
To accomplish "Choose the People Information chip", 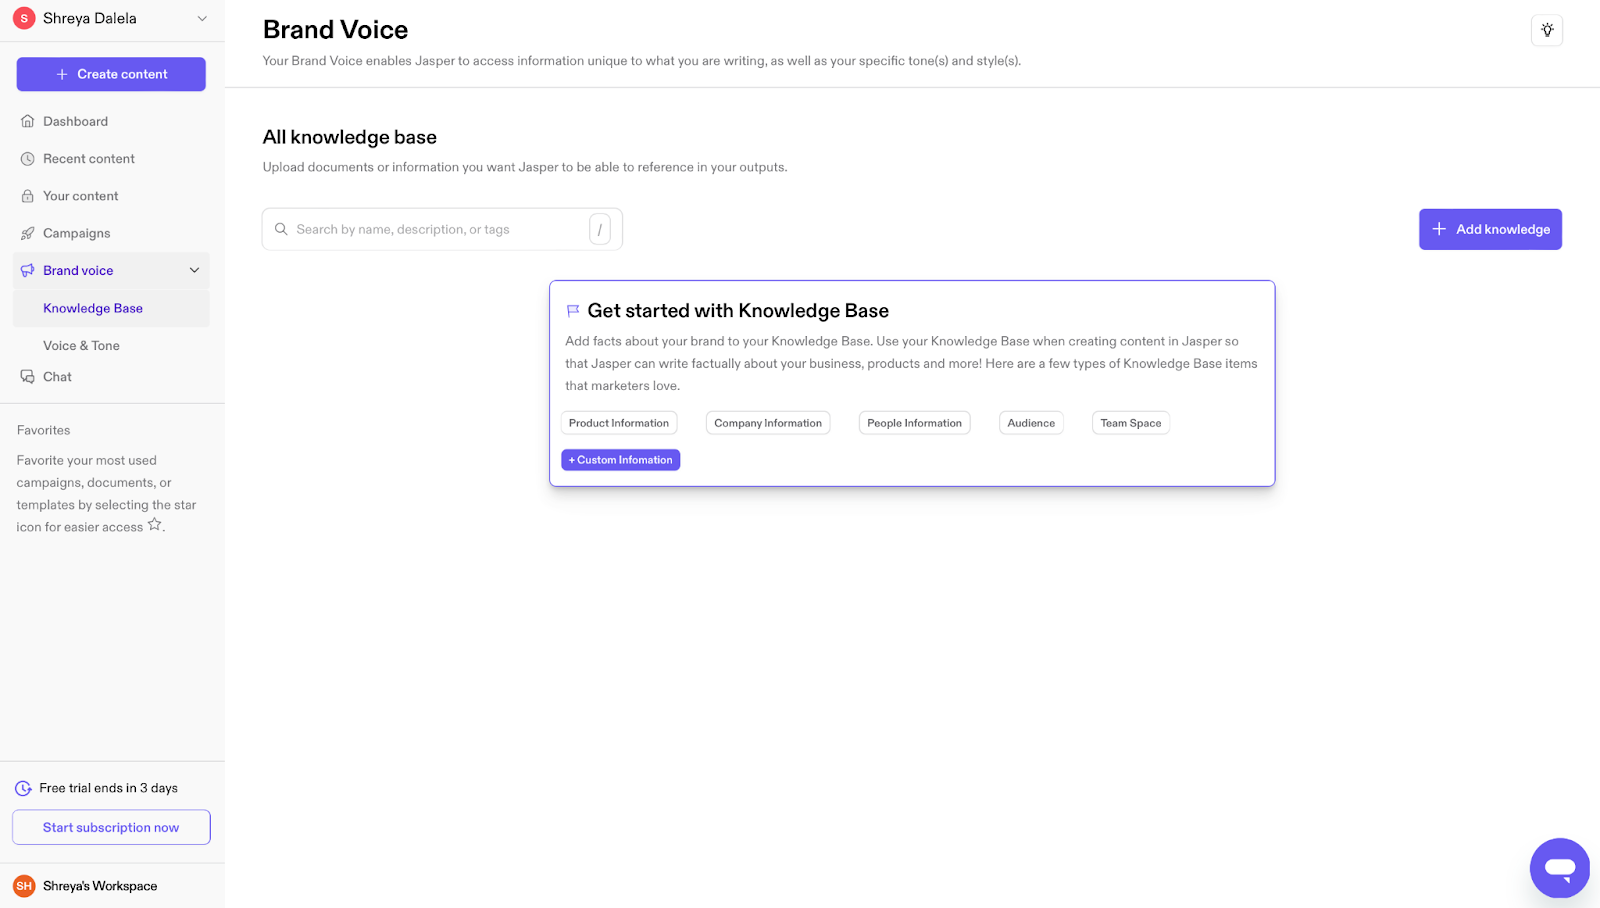I will 914,423.
